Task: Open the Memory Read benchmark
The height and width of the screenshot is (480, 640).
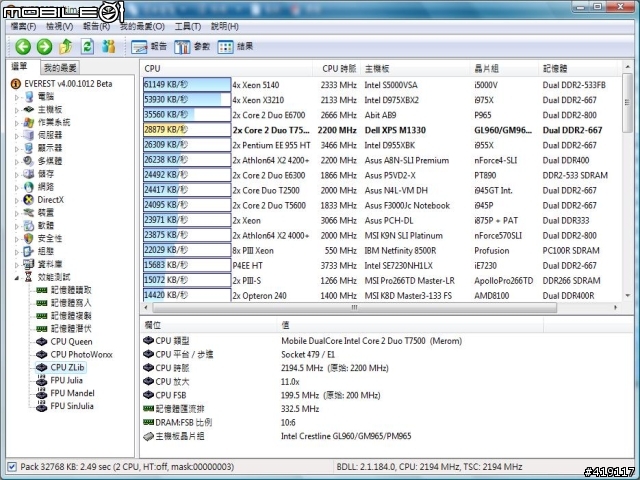Action: click(x=64, y=290)
